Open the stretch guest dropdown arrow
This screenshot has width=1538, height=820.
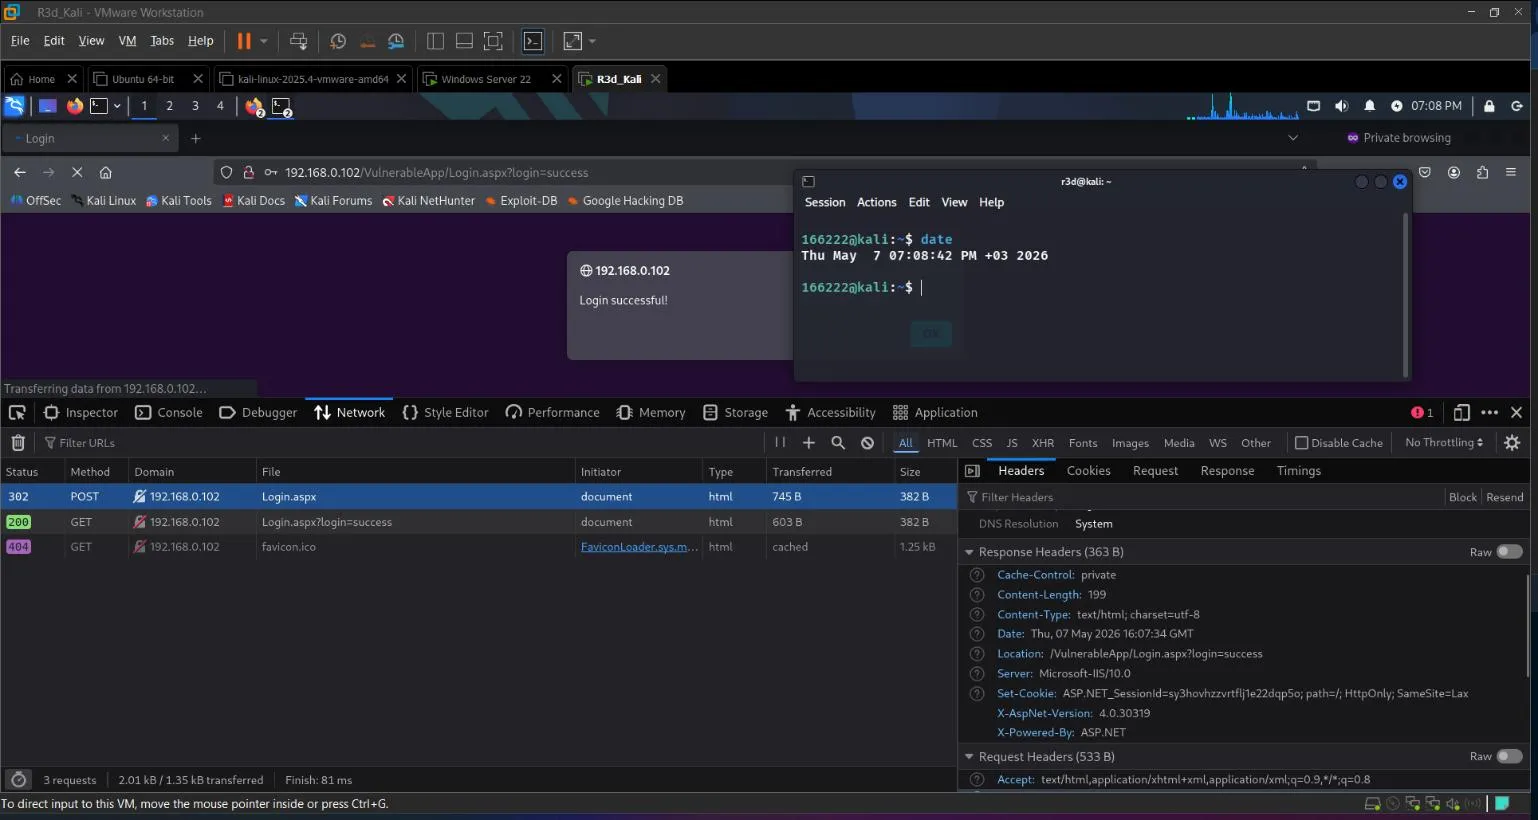click(x=593, y=41)
